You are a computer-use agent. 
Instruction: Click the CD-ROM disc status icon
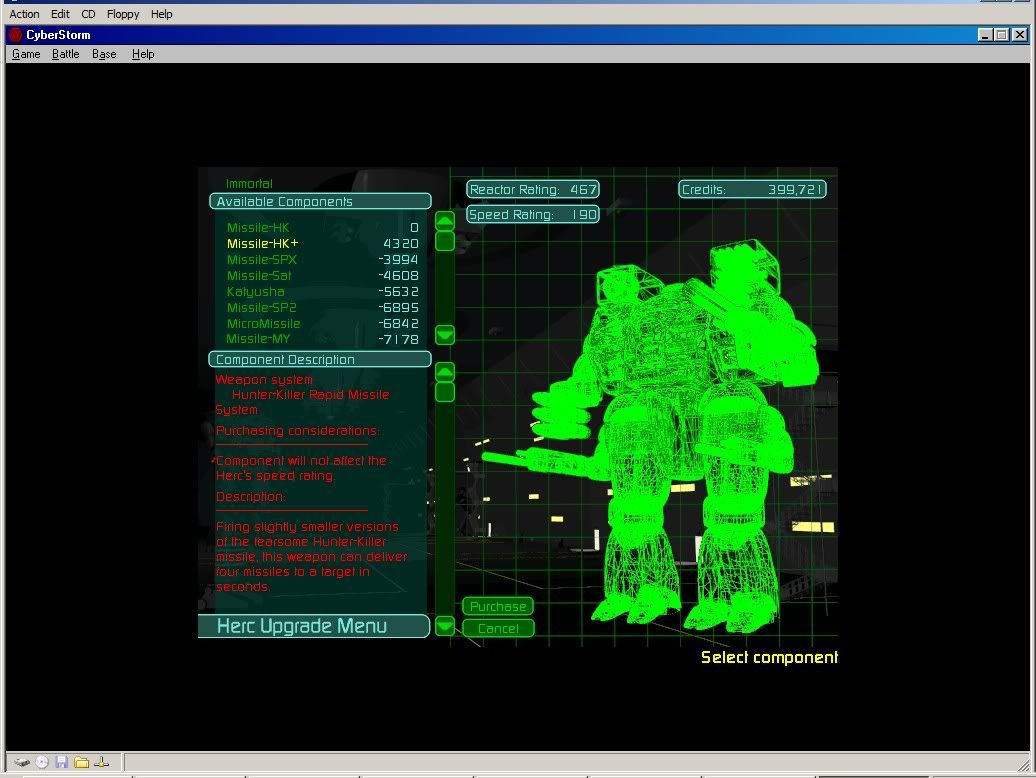(42, 762)
